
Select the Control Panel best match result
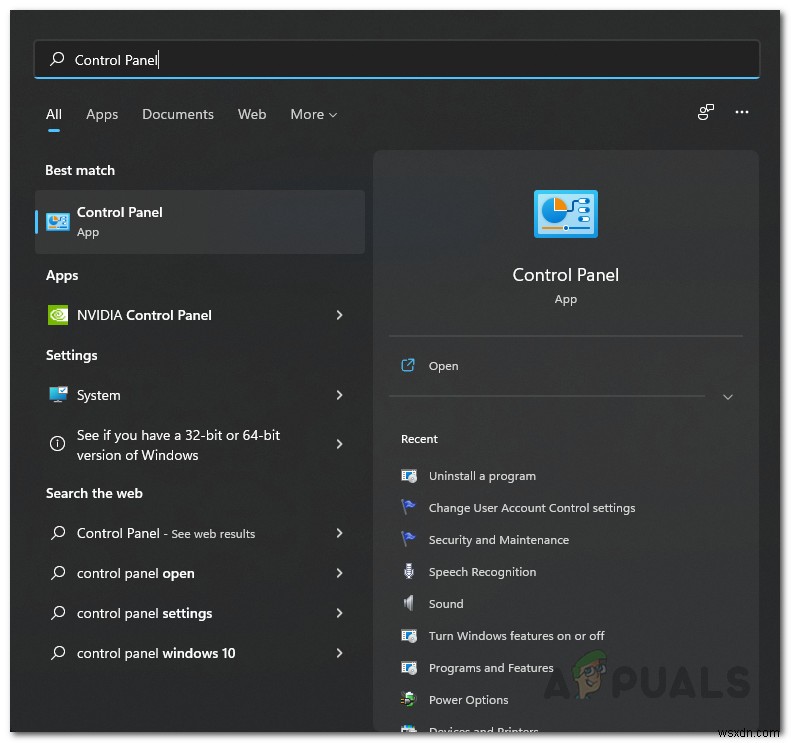point(200,221)
